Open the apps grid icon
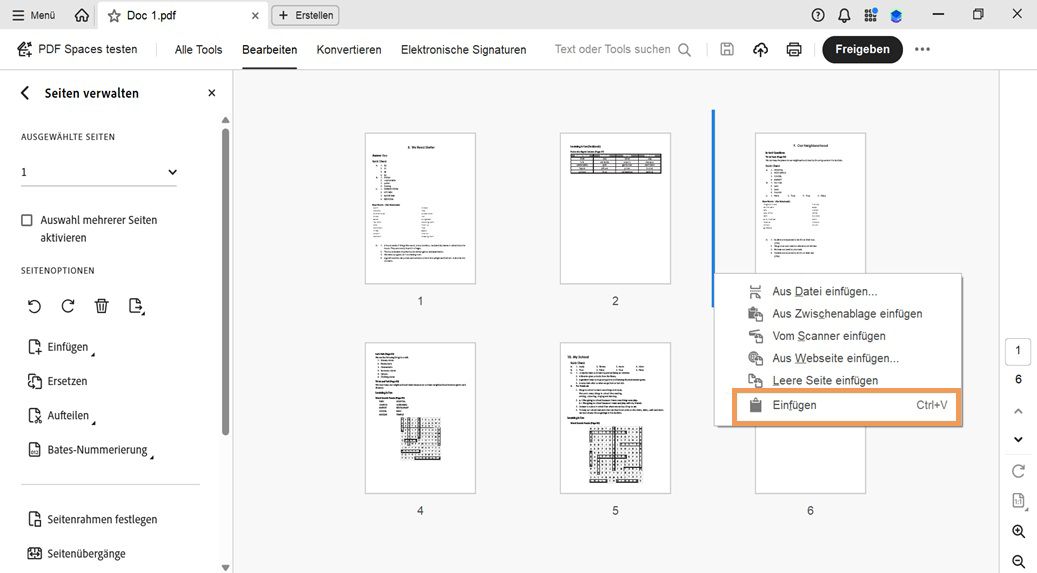 (x=871, y=15)
